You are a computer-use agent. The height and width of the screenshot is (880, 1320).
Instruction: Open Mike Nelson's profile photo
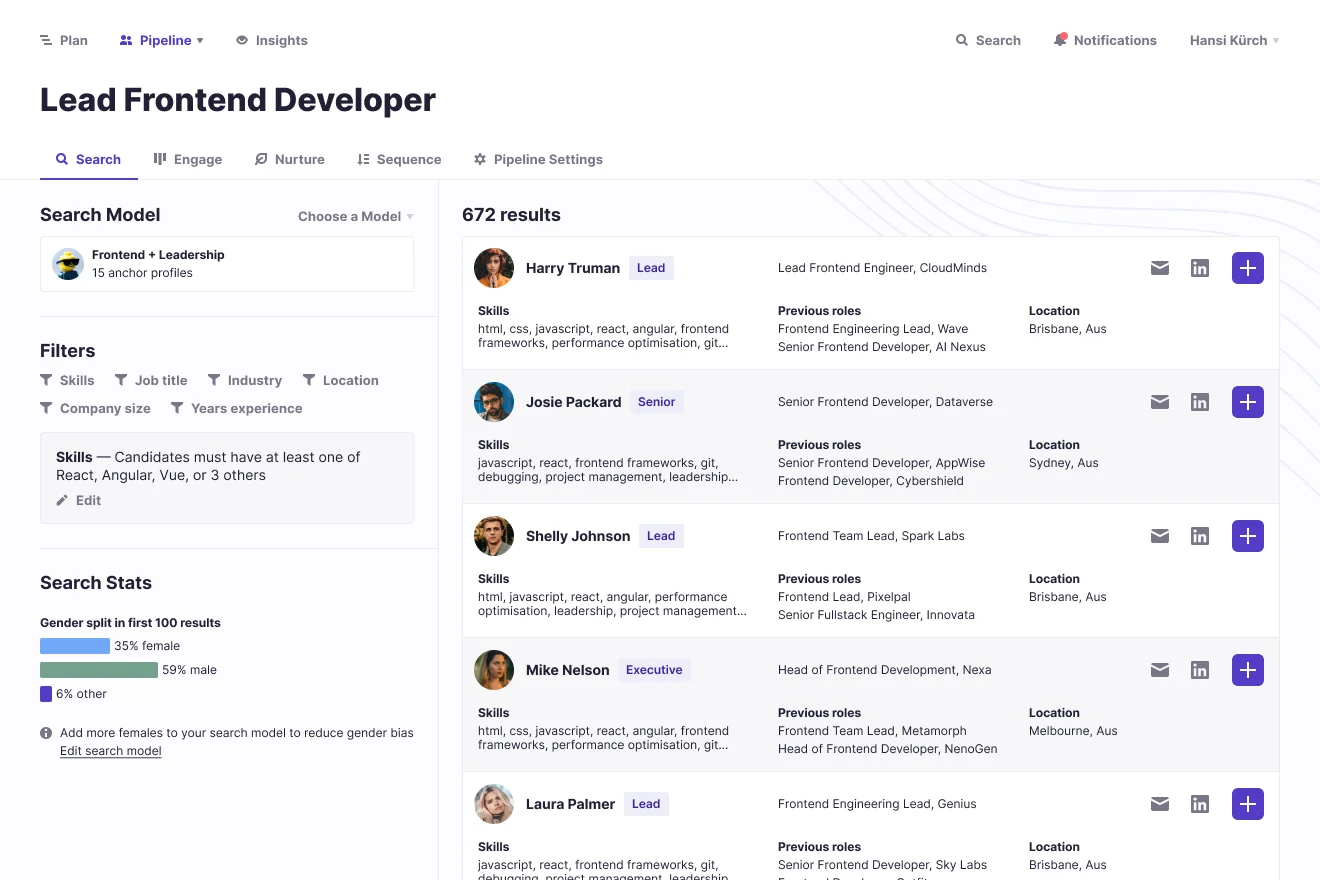click(x=494, y=670)
